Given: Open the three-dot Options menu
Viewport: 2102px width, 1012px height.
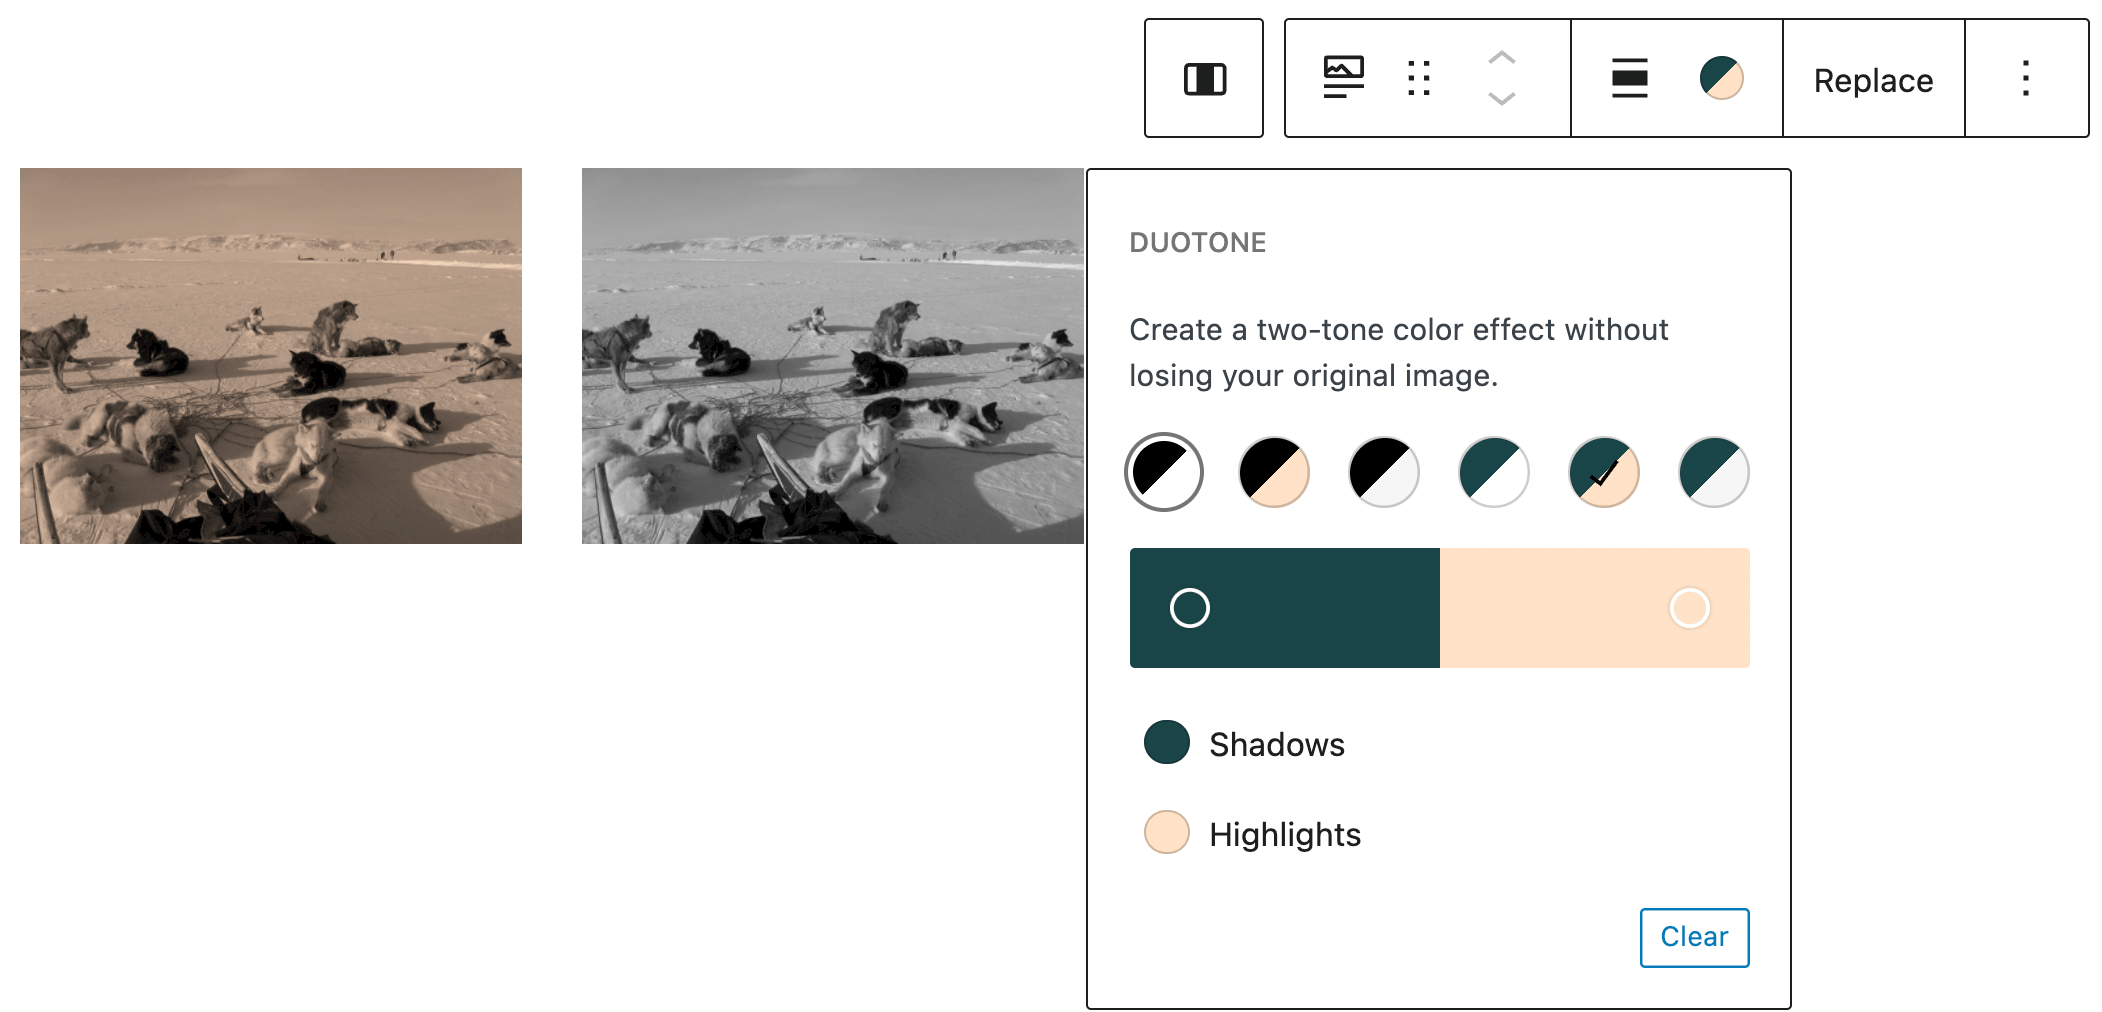Looking at the screenshot, I should [x=2025, y=78].
